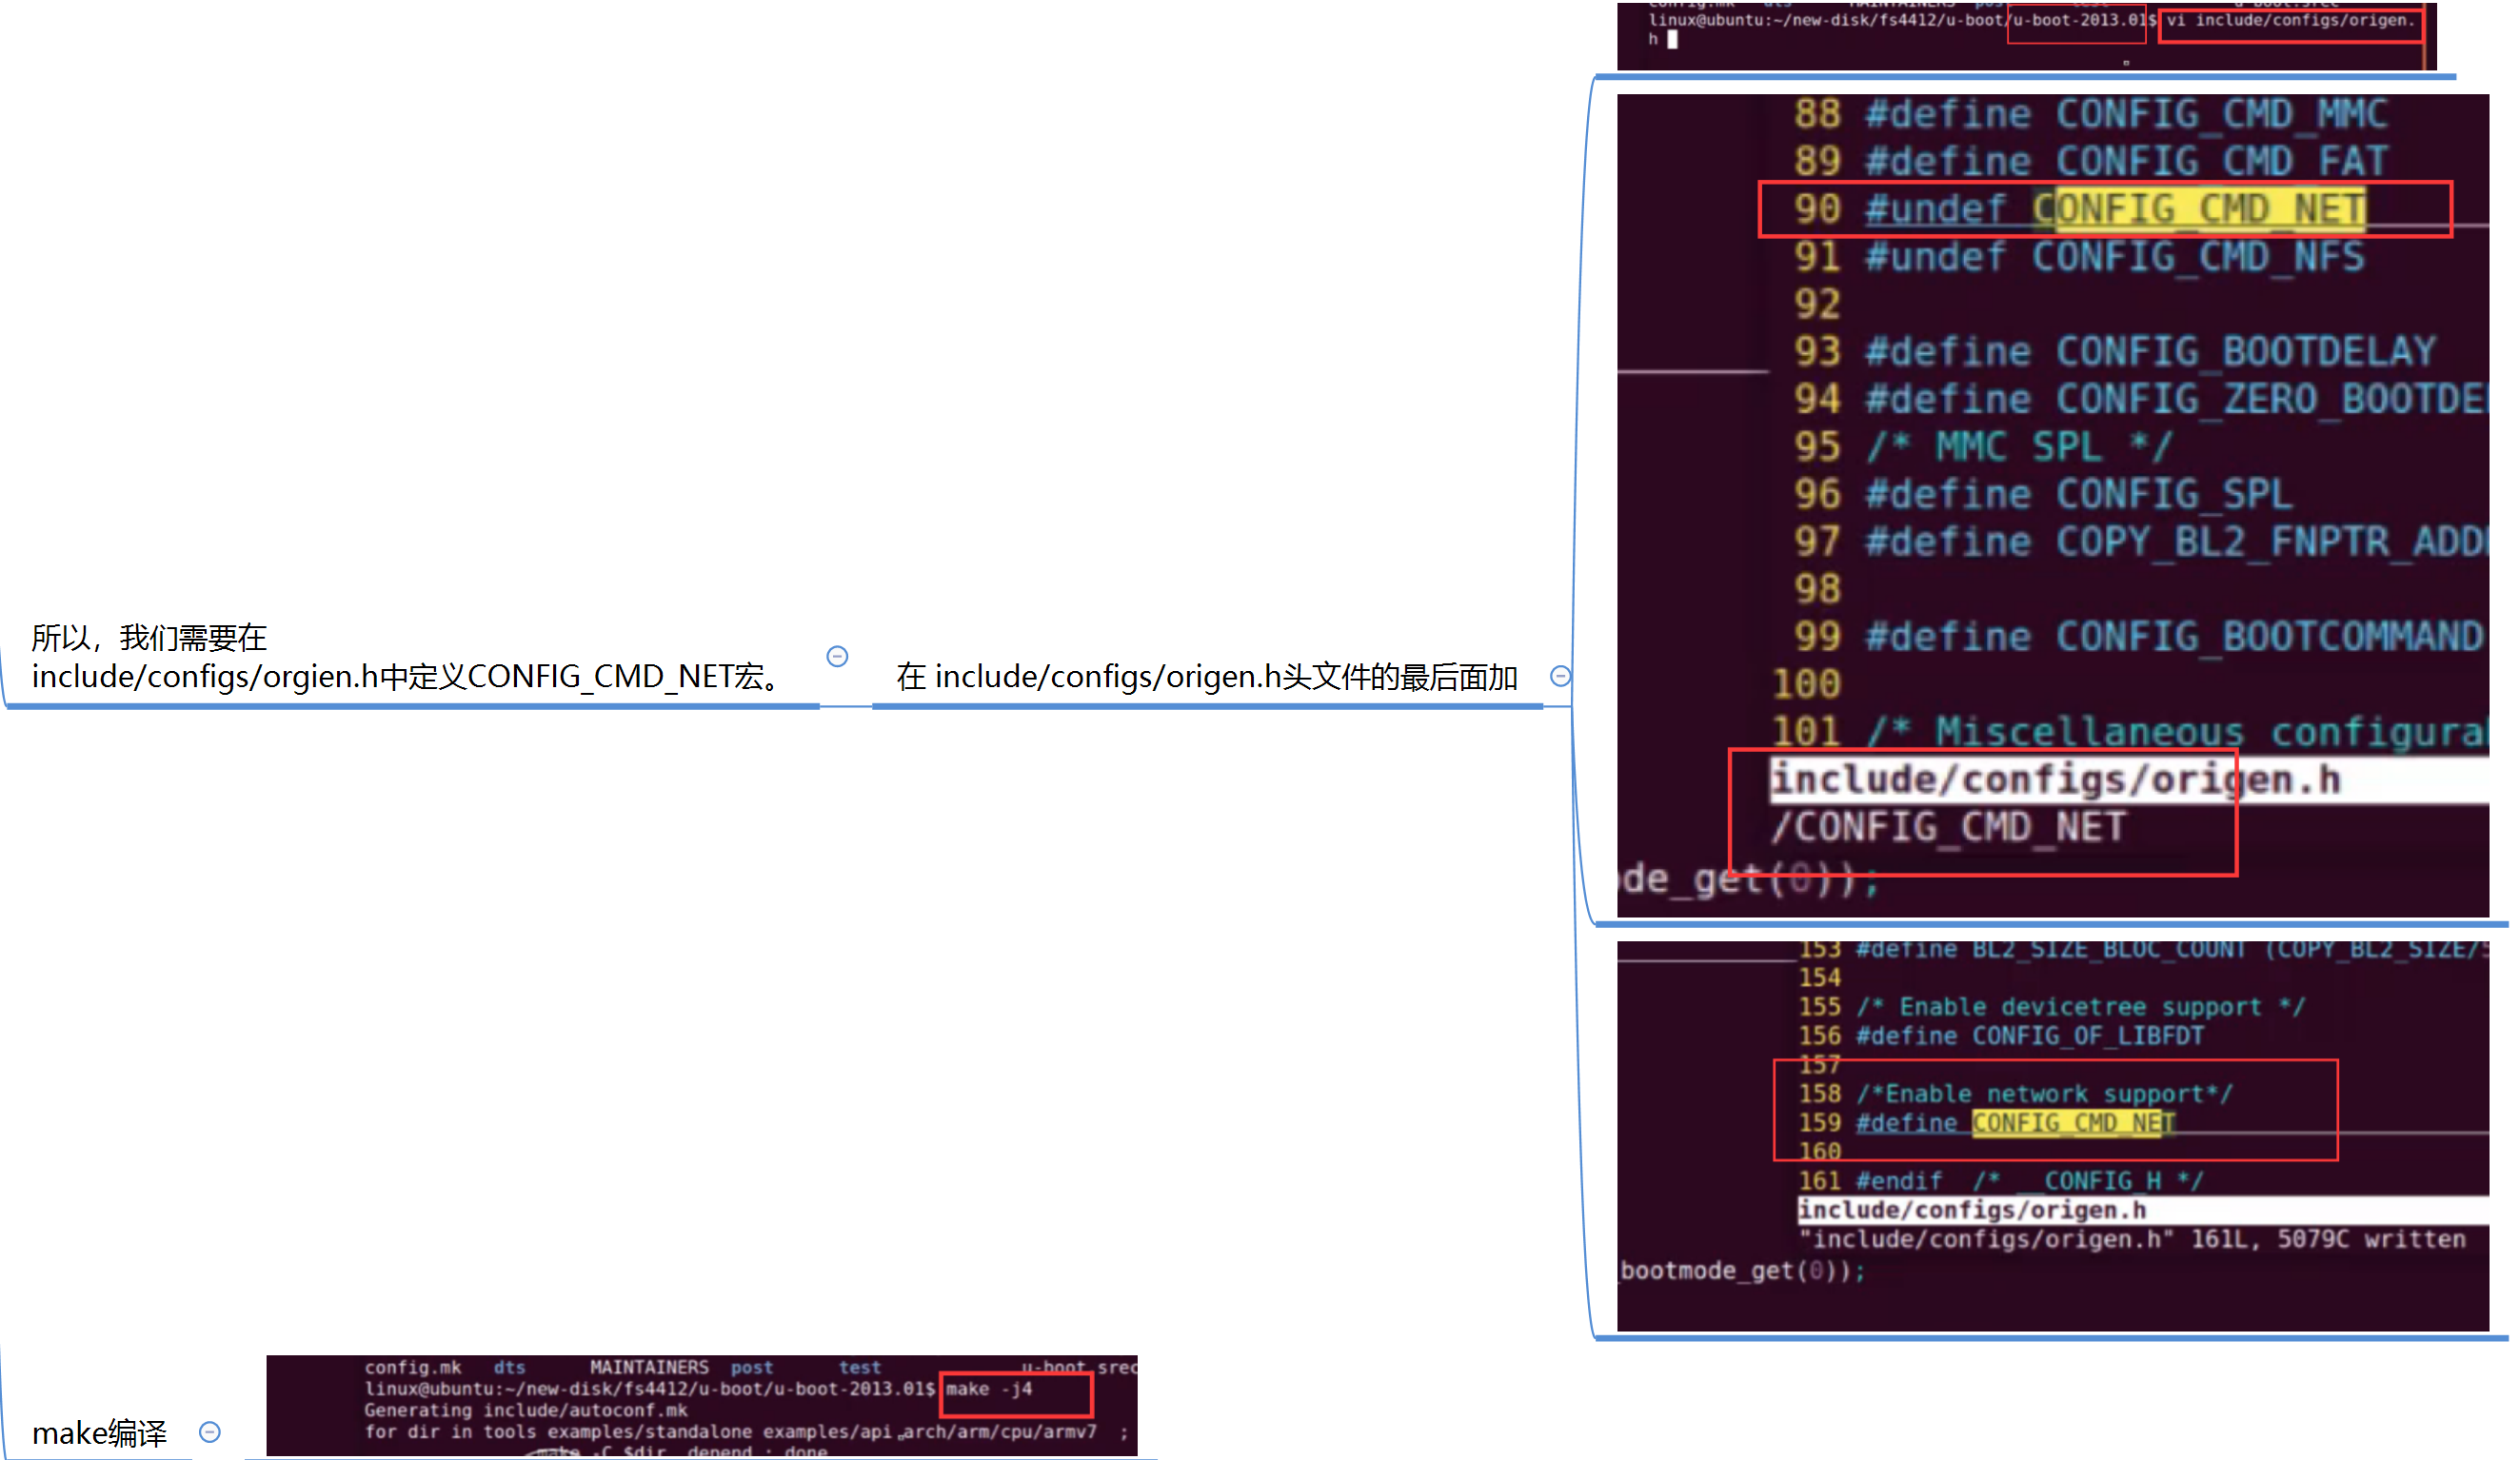Click the include/configs/origen.h status bar in large screenshot
This screenshot has width=2520, height=1460.
(2055, 779)
